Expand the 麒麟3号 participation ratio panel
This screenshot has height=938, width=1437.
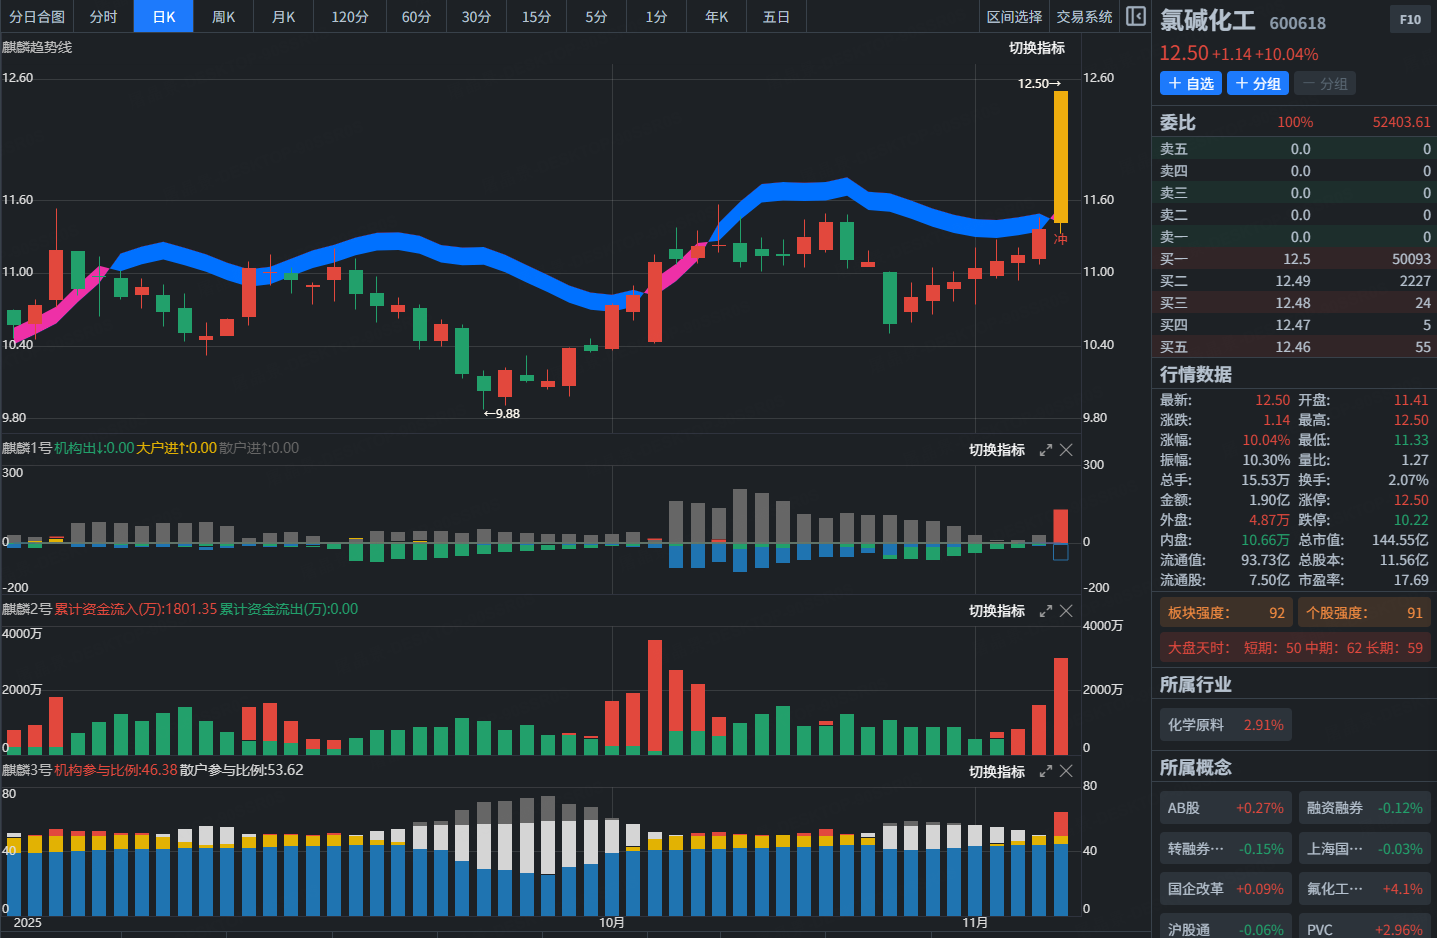point(1046,772)
